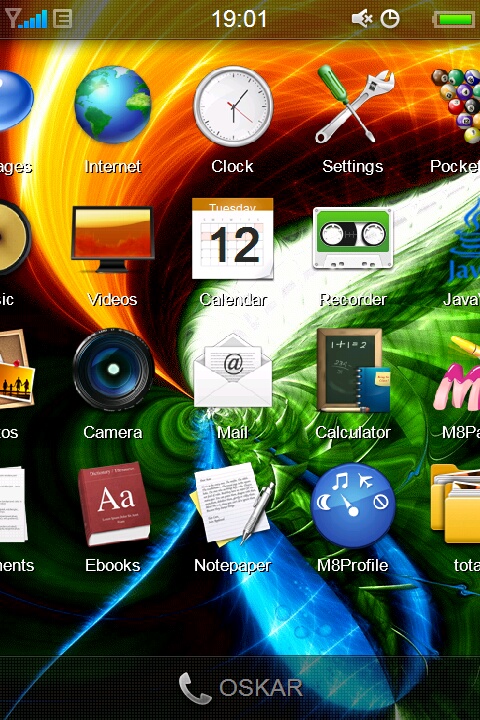Screen dimensions: 480x720
Task: Tap the Recorder label text
Action: (353, 299)
